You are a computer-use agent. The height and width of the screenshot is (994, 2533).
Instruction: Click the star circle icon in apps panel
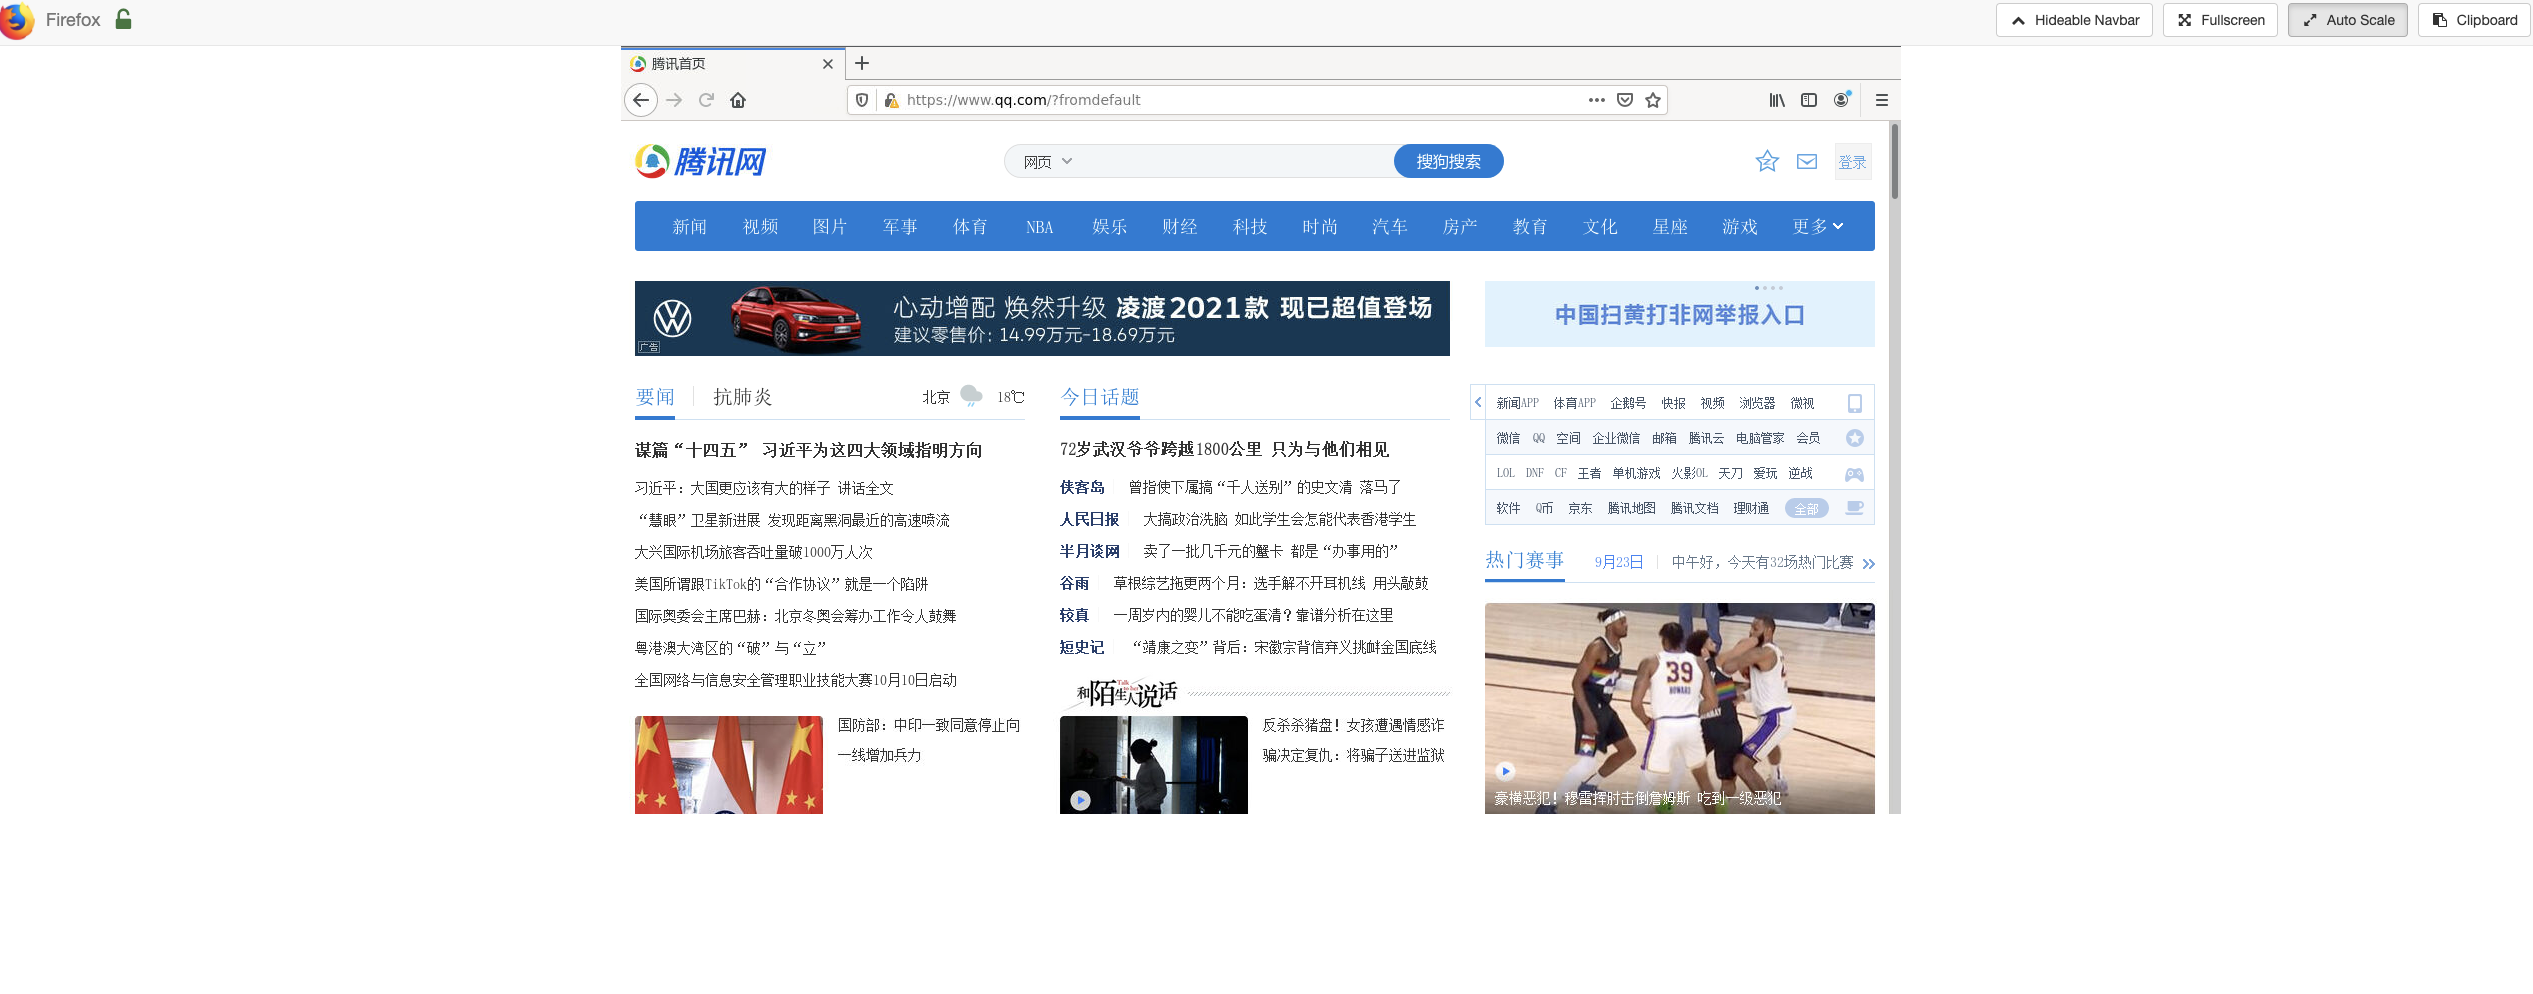[x=1855, y=438]
